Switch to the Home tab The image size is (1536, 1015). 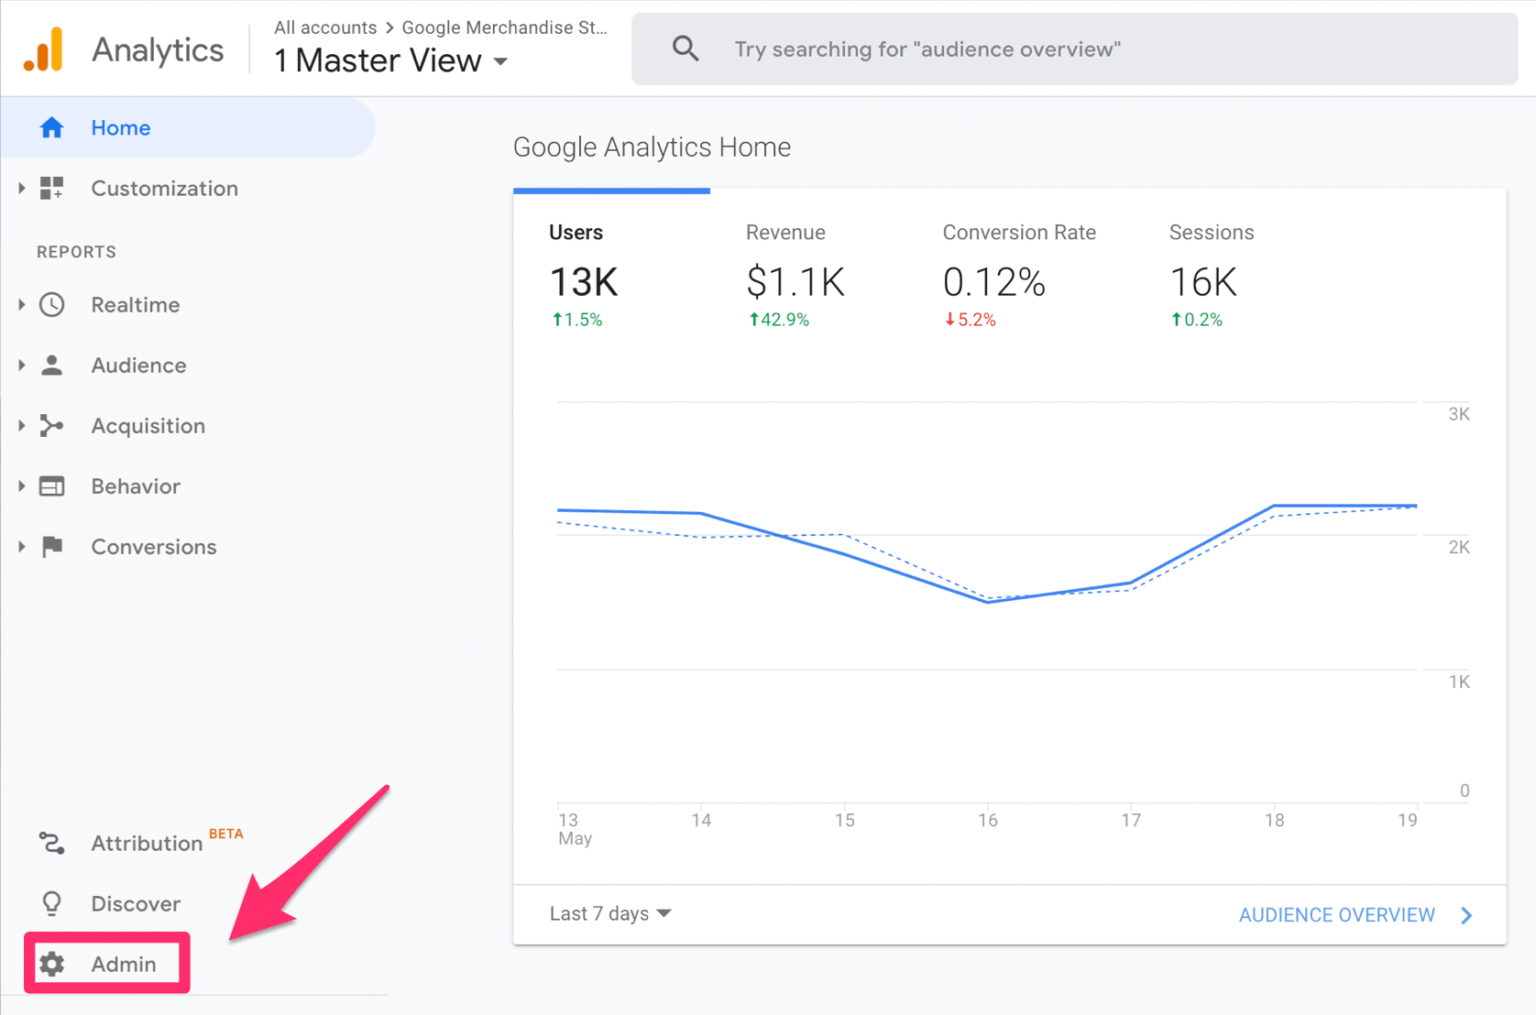(x=120, y=127)
